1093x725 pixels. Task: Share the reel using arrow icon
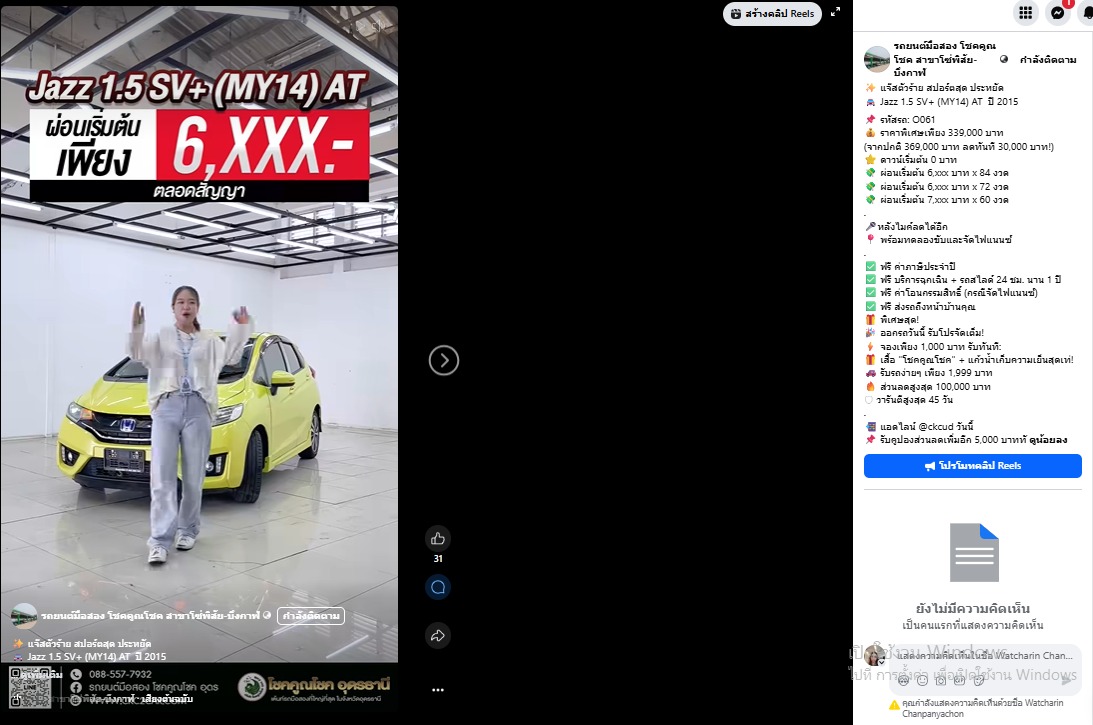point(438,636)
